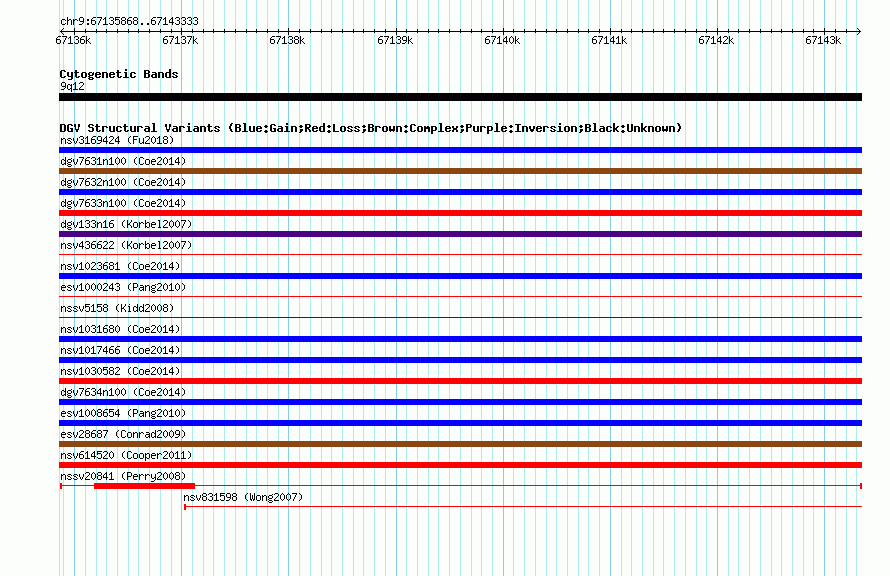Click the red nsv1030582 loss bar
890x576 pixels.
[x=460, y=381]
